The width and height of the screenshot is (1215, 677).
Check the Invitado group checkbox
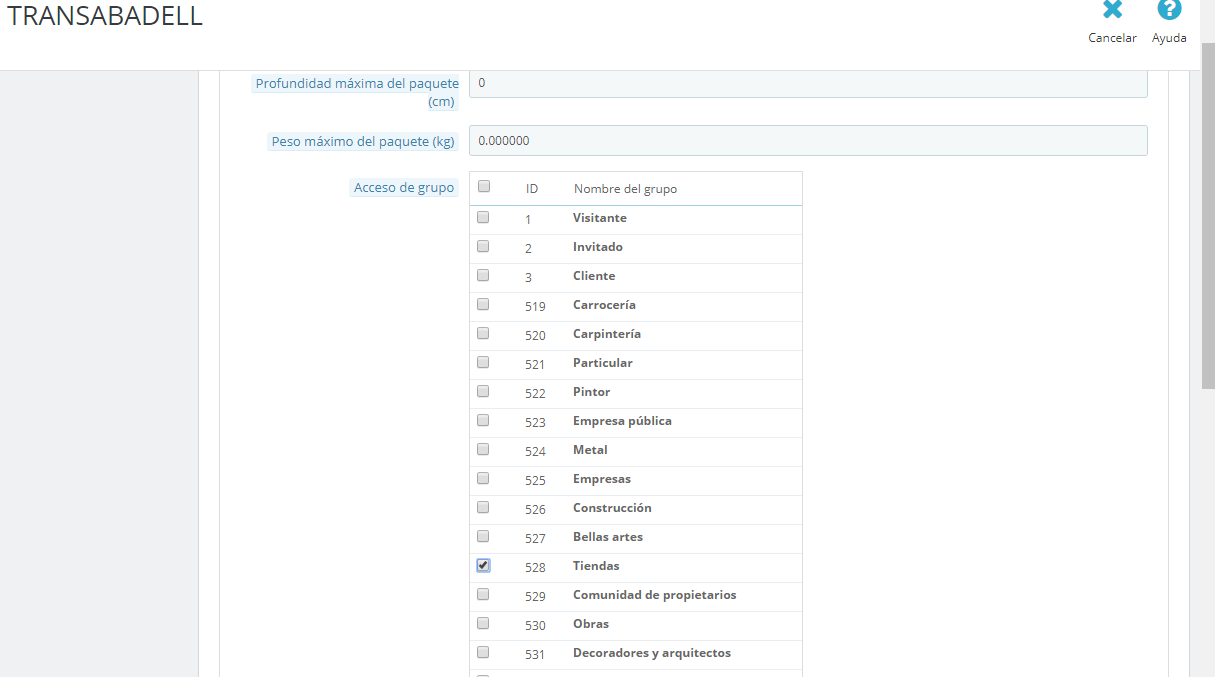pos(484,246)
